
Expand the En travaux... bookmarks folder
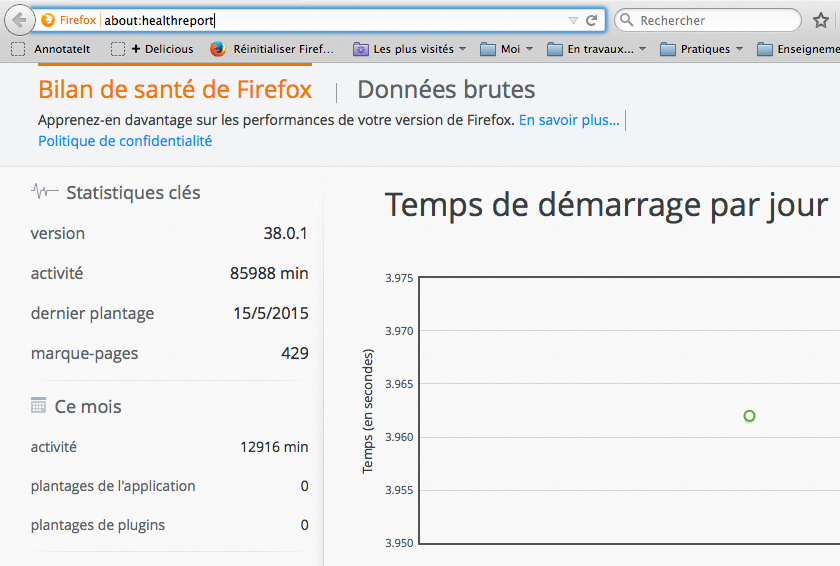coord(597,49)
